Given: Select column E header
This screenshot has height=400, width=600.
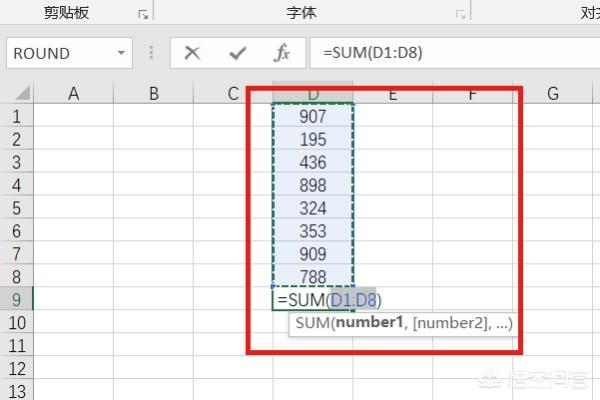Looking at the screenshot, I should point(393,93).
